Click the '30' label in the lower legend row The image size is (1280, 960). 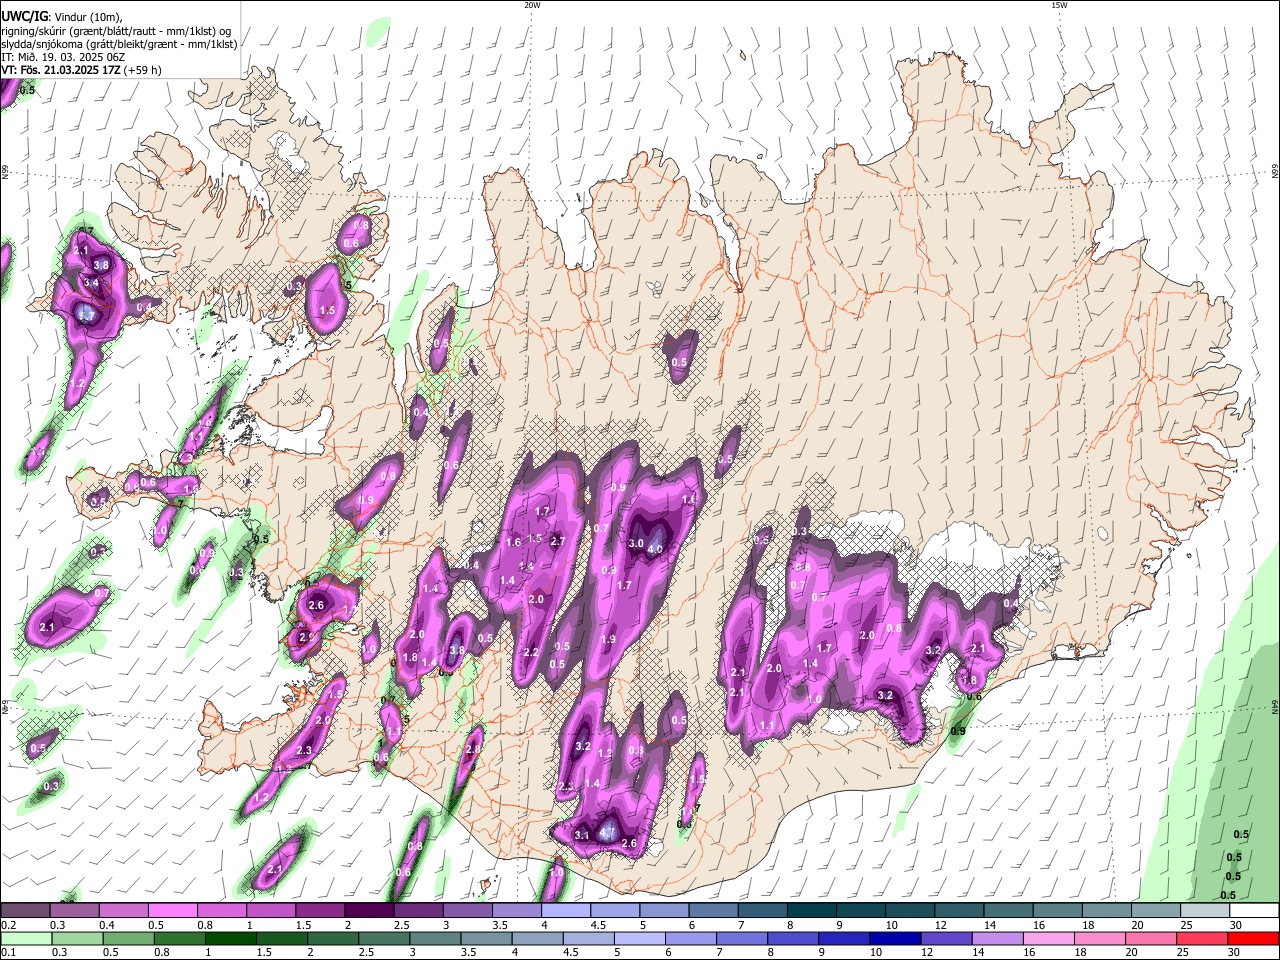[x=1235, y=952]
